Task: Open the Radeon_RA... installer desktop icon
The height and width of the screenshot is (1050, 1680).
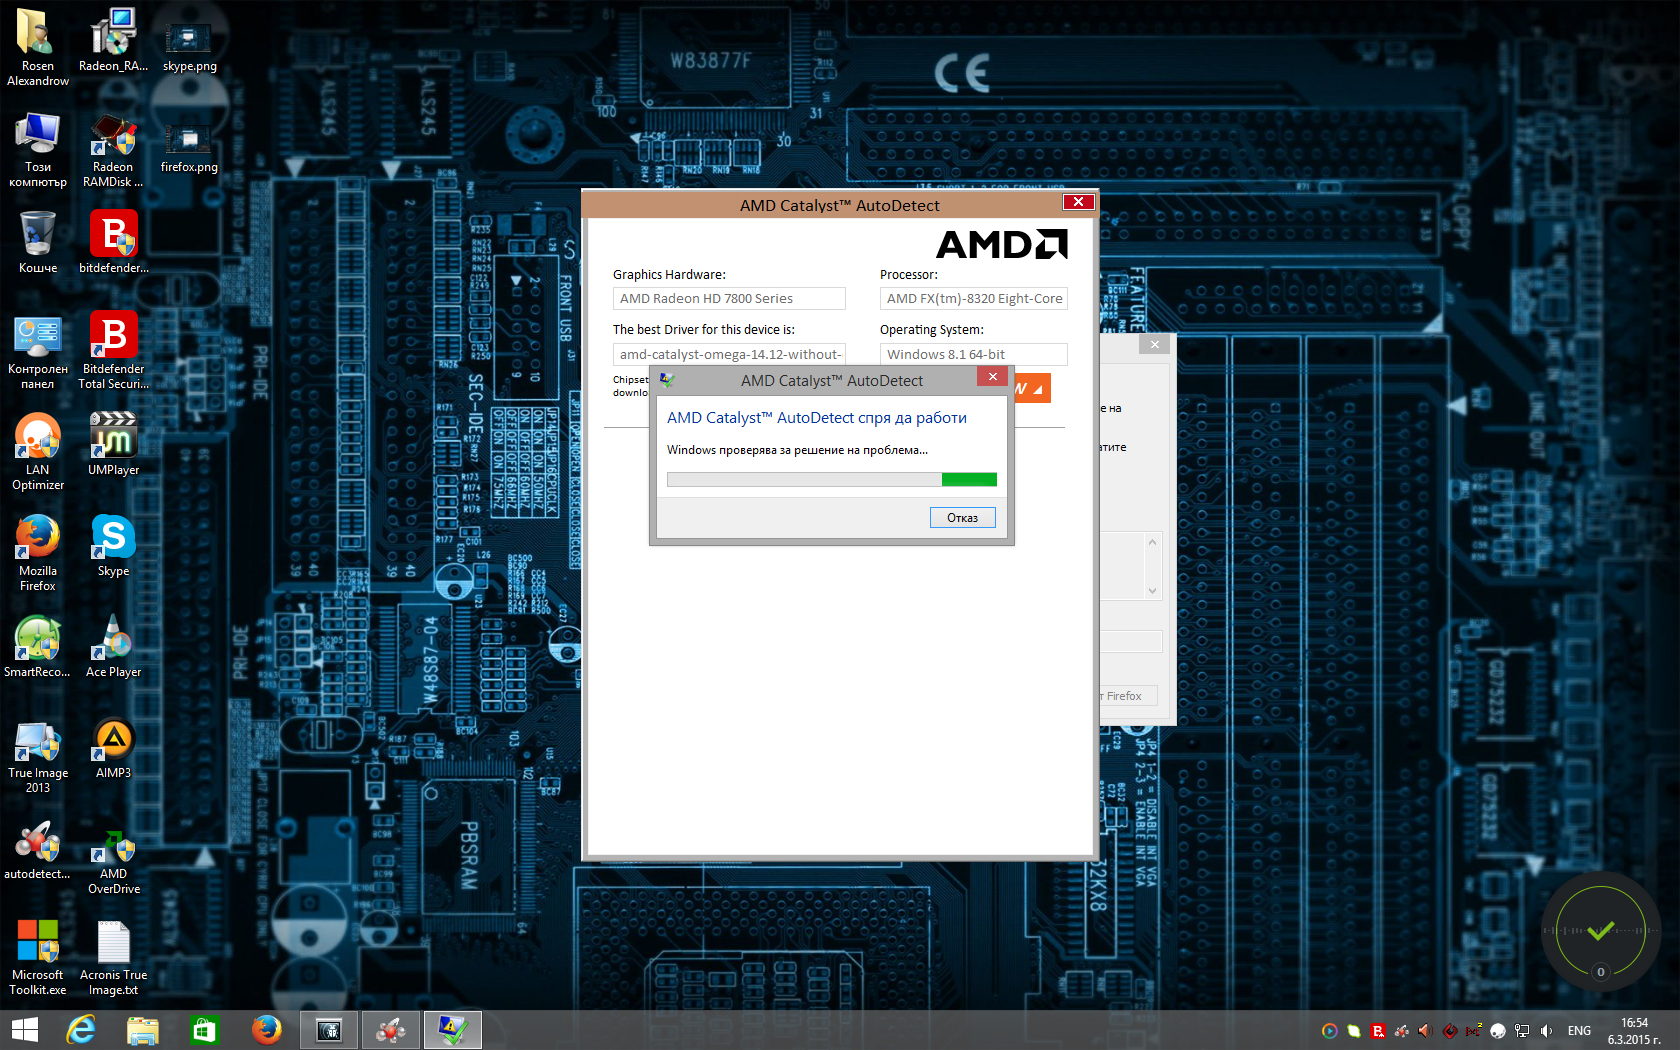Action: point(113,40)
